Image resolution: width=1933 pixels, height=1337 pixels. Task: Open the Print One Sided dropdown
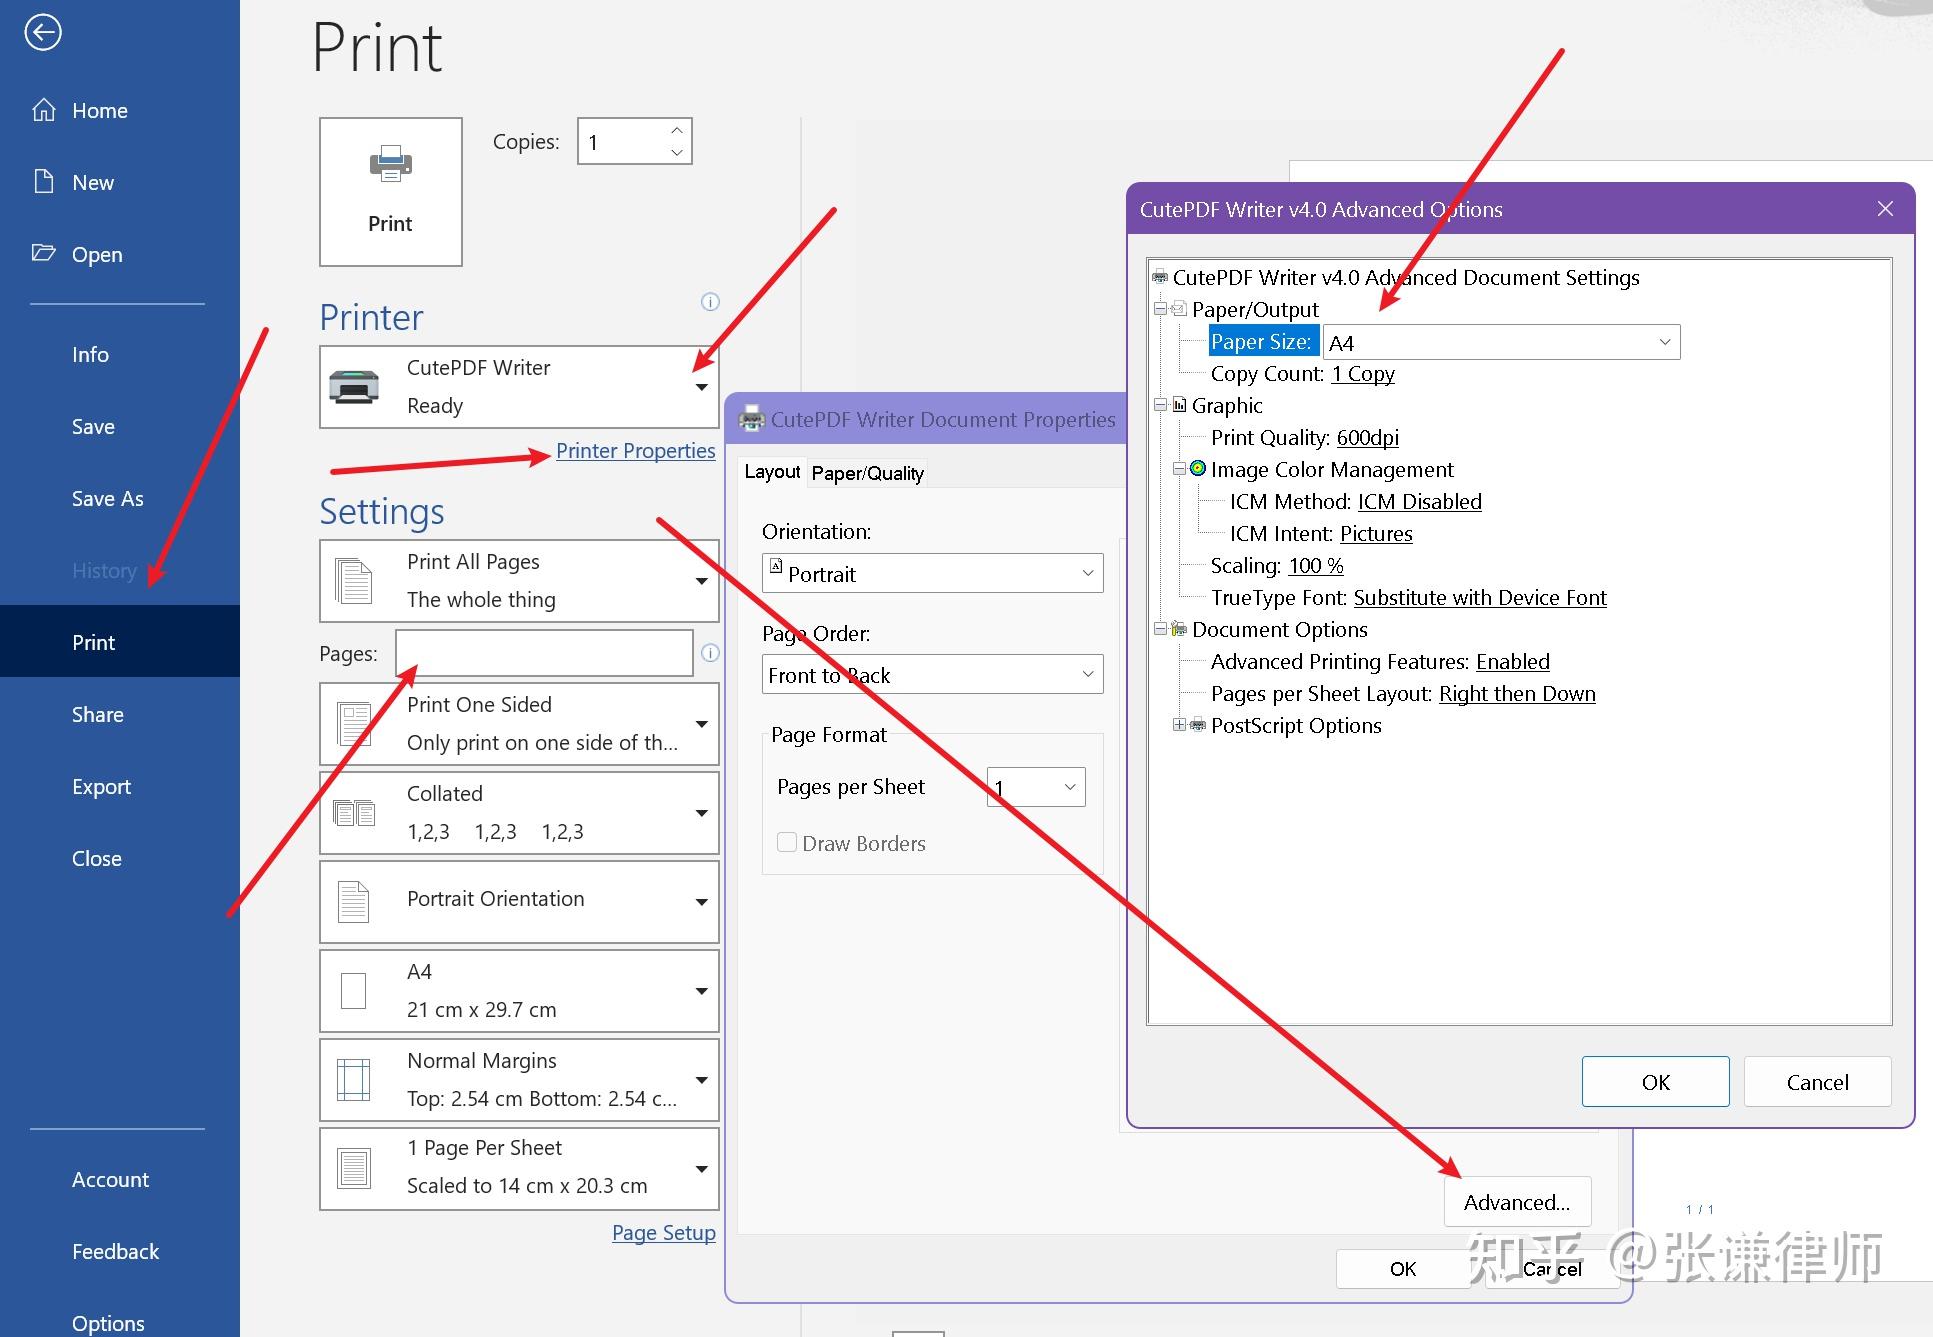click(701, 724)
